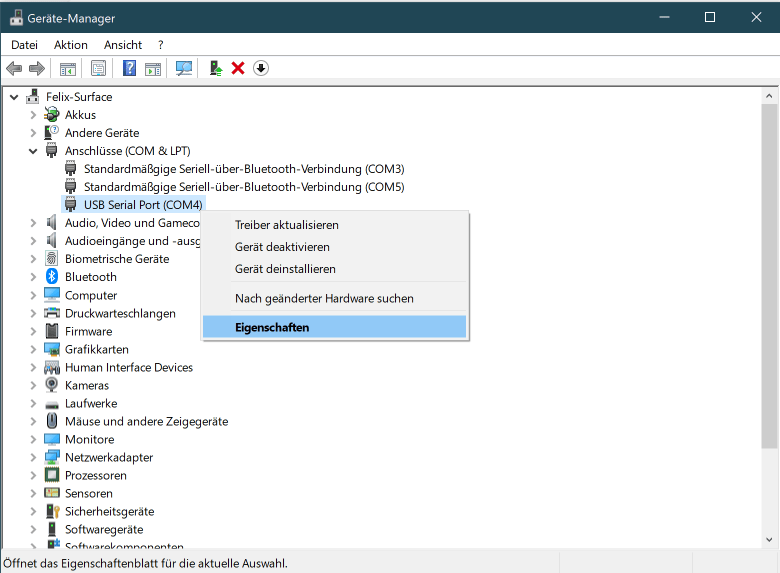The width and height of the screenshot is (780, 573).
Task: Collapse the Felix-Surface root node
Action: point(14,97)
